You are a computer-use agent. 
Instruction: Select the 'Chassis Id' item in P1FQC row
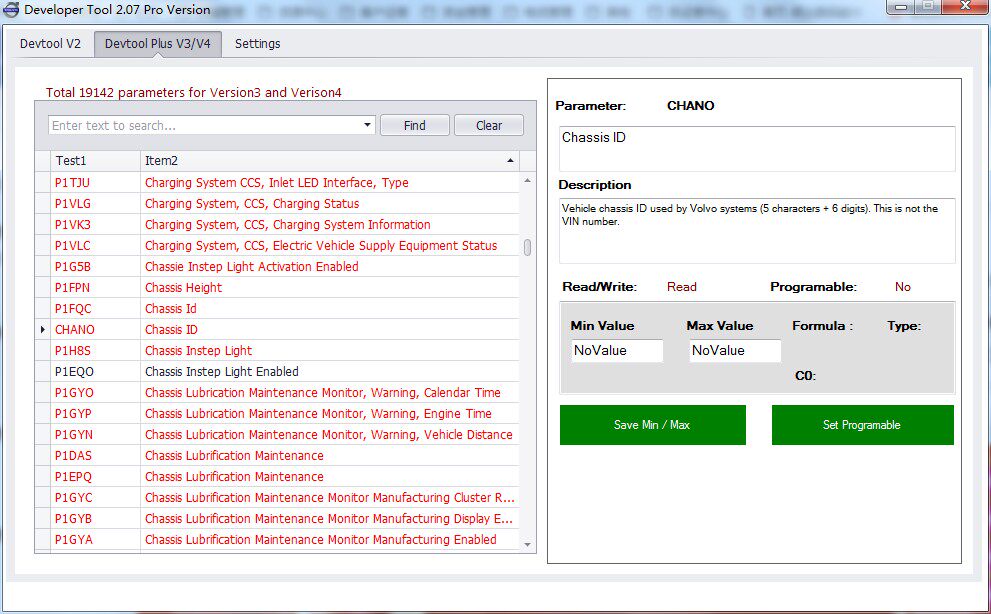pos(171,309)
